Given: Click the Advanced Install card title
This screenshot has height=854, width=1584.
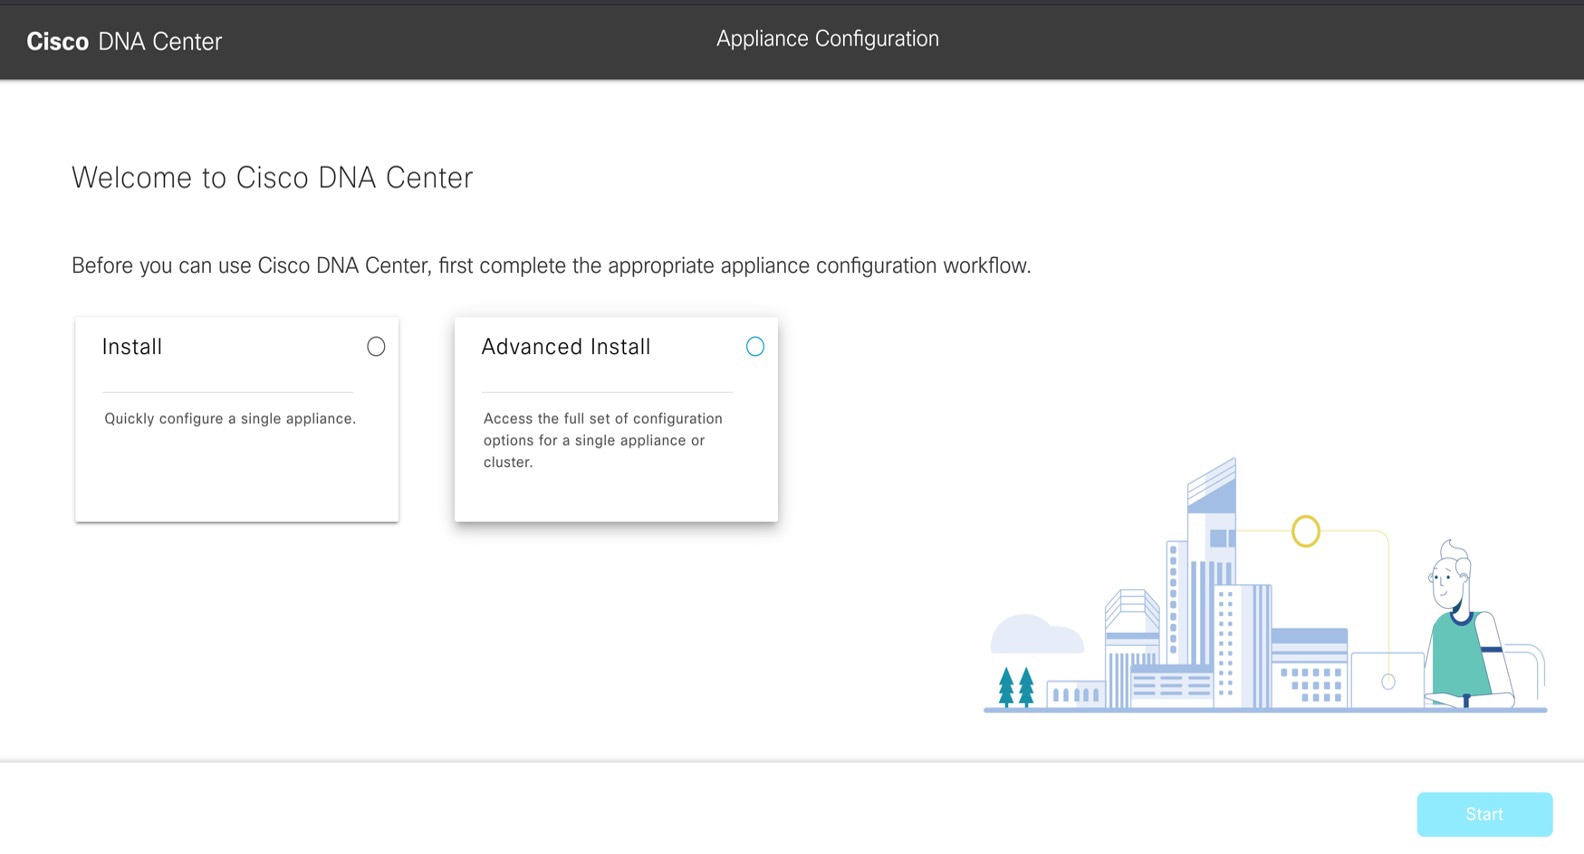Looking at the screenshot, I should [x=566, y=347].
